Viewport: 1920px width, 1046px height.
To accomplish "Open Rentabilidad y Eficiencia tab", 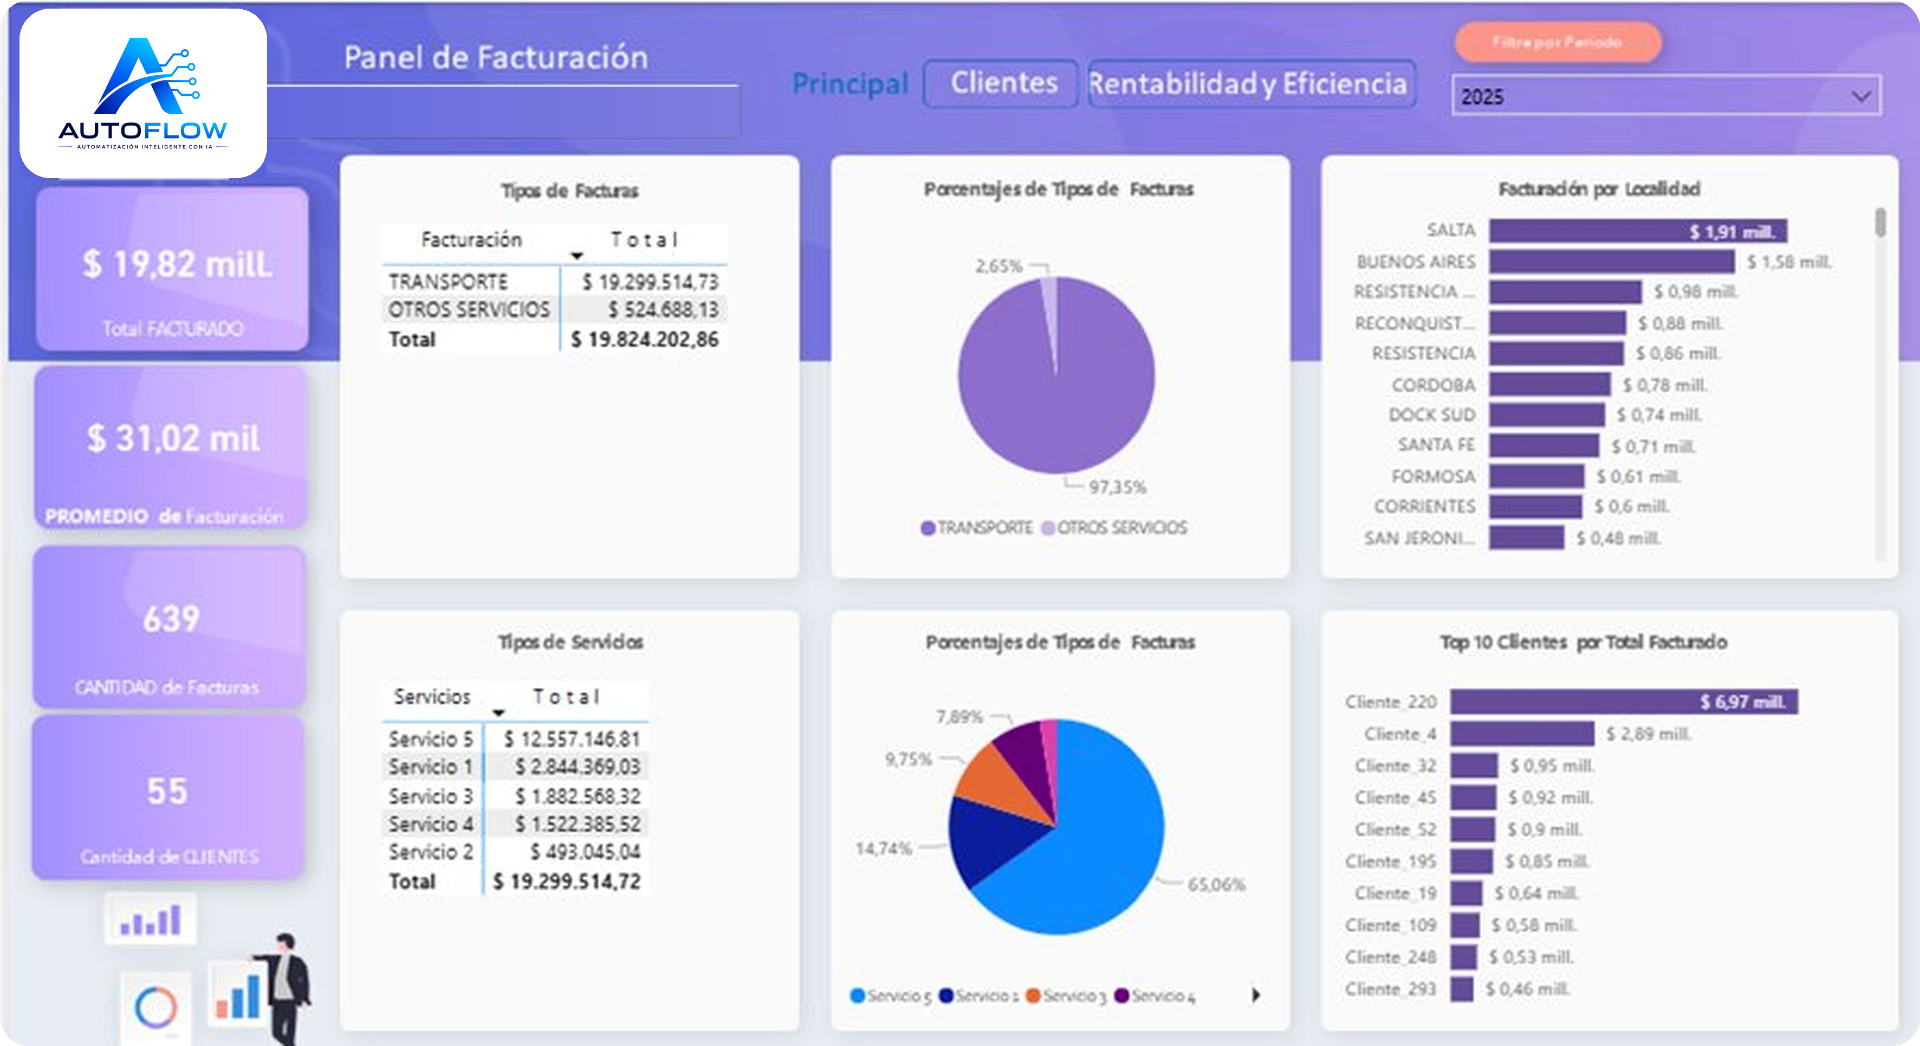I will point(1252,83).
